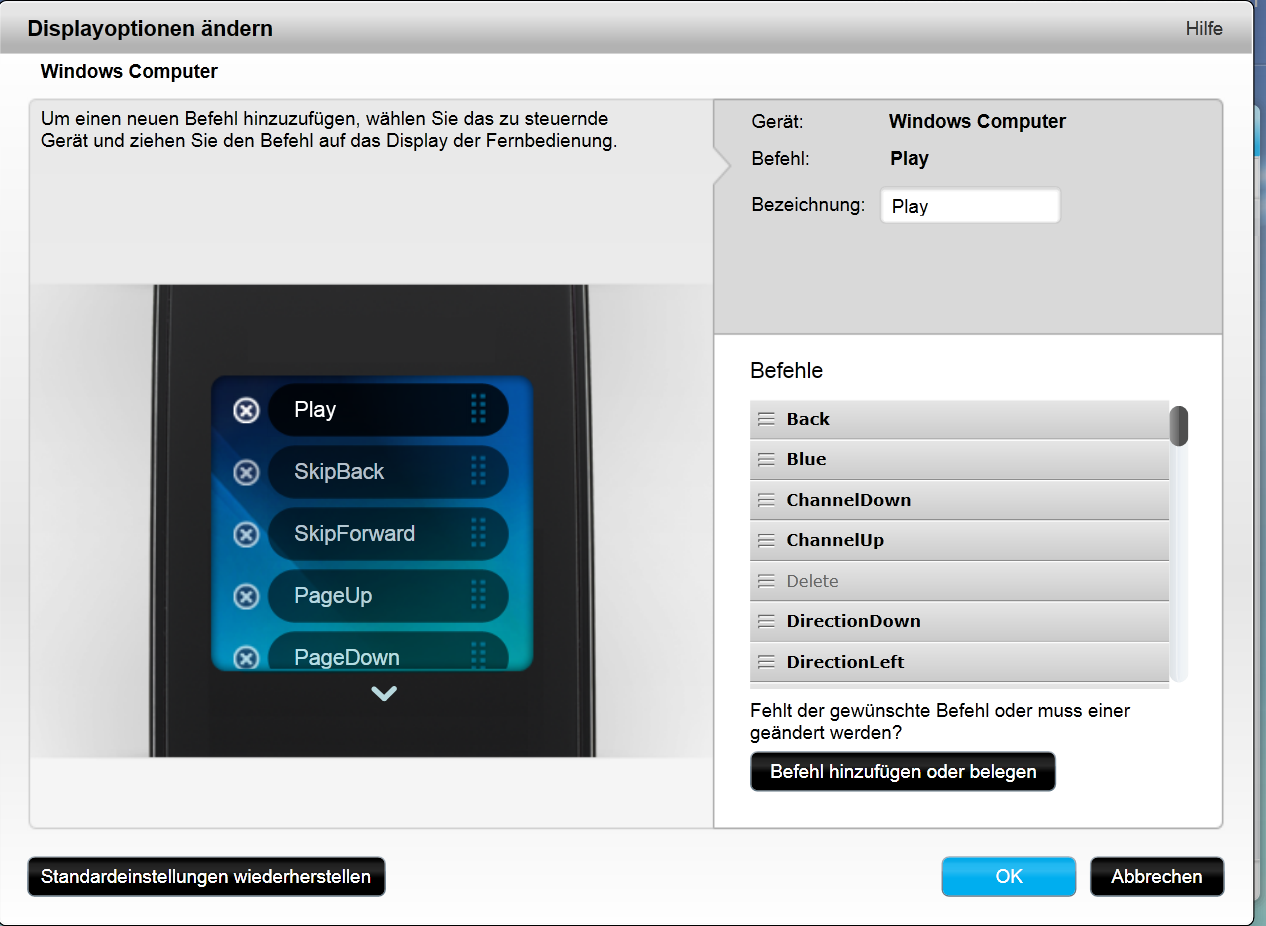Click the drag handle on the Play entry
1266x926 pixels.
(478, 409)
